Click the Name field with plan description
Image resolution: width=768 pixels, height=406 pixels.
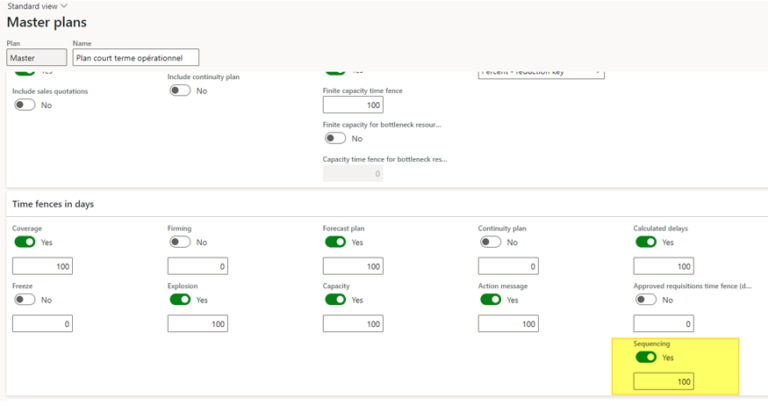point(135,58)
